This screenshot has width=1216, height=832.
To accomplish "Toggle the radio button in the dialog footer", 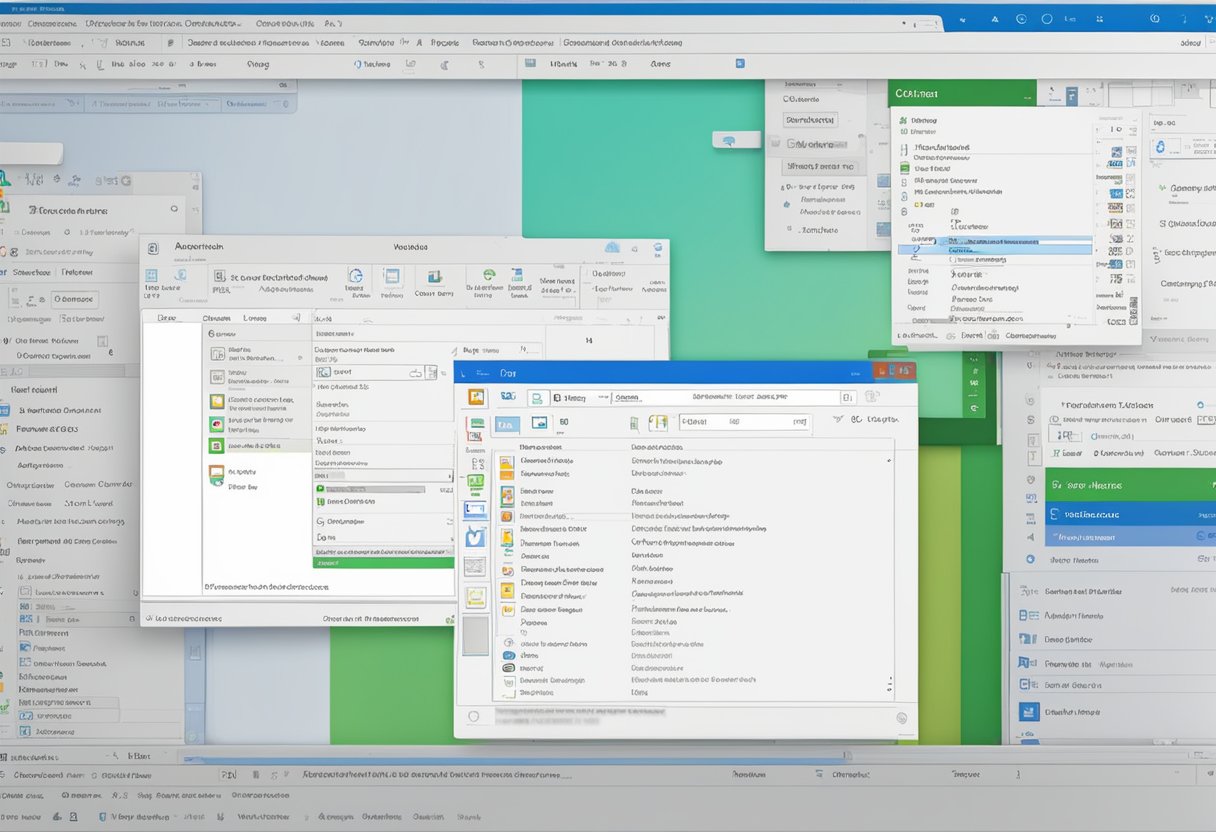I will (x=472, y=714).
